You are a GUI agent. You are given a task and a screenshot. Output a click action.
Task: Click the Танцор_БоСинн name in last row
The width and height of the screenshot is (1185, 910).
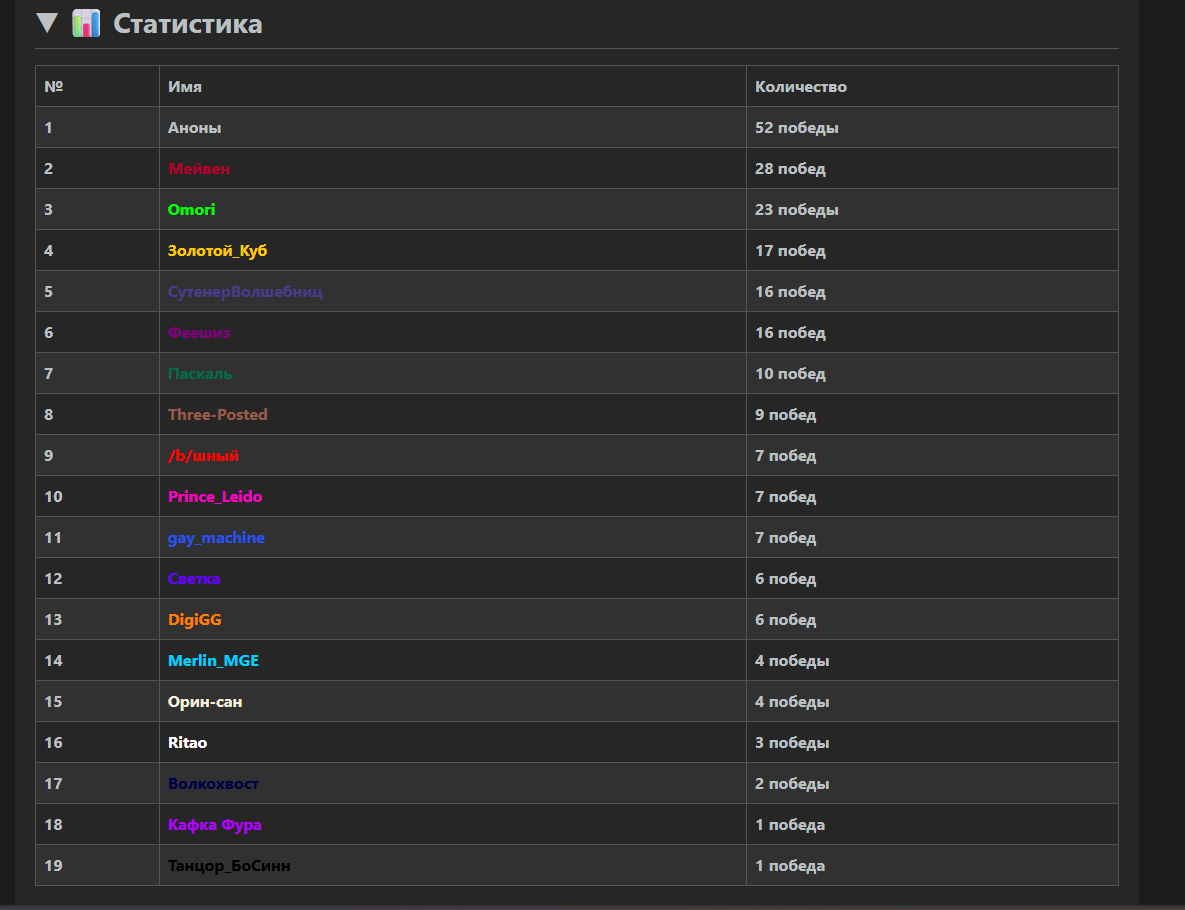(x=229, y=866)
